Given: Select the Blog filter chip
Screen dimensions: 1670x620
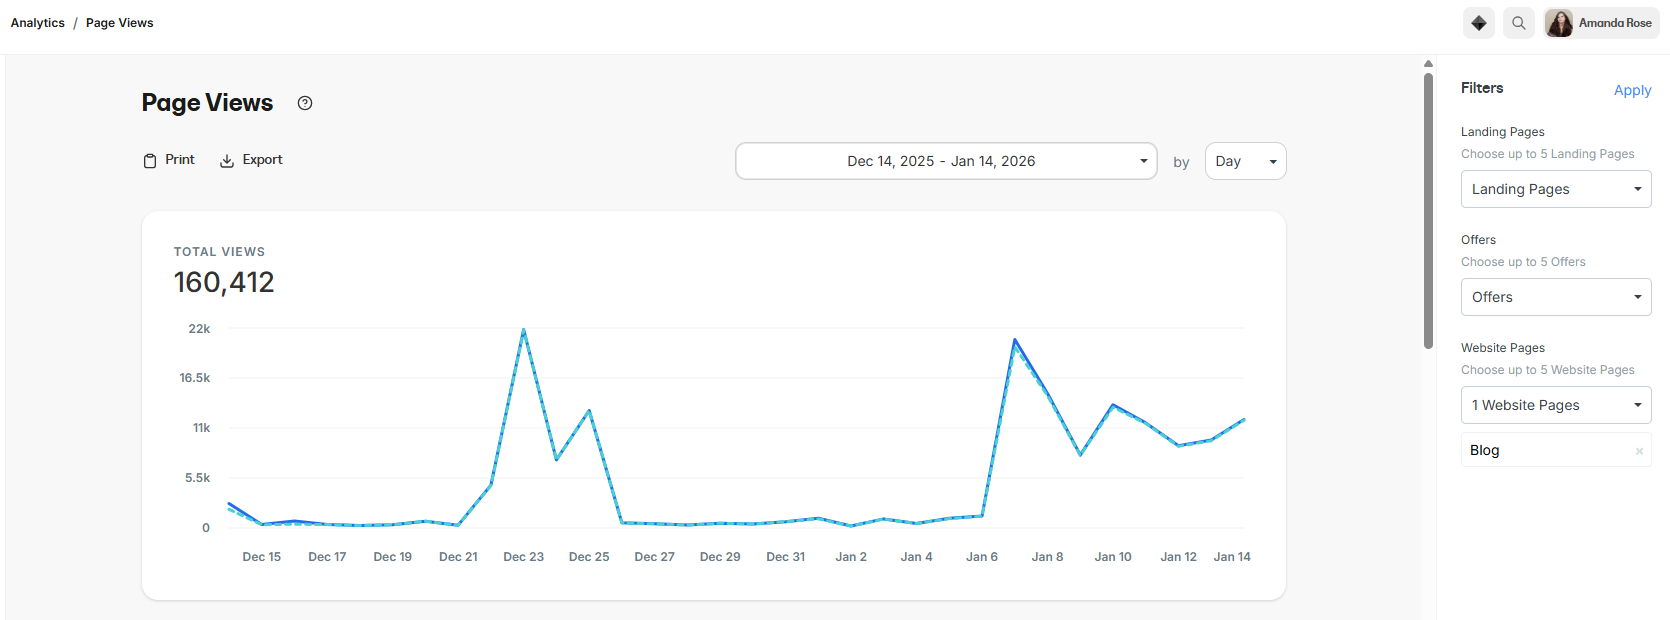Looking at the screenshot, I should (x=1556, y=450).
